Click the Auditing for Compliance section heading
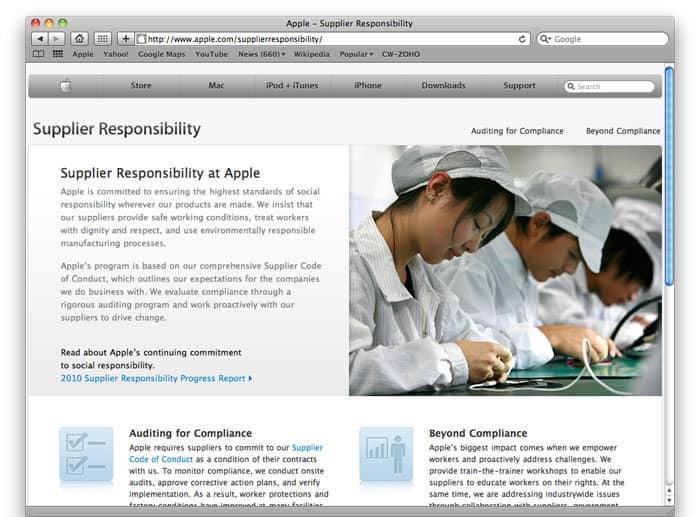 (x=191, y=433)
